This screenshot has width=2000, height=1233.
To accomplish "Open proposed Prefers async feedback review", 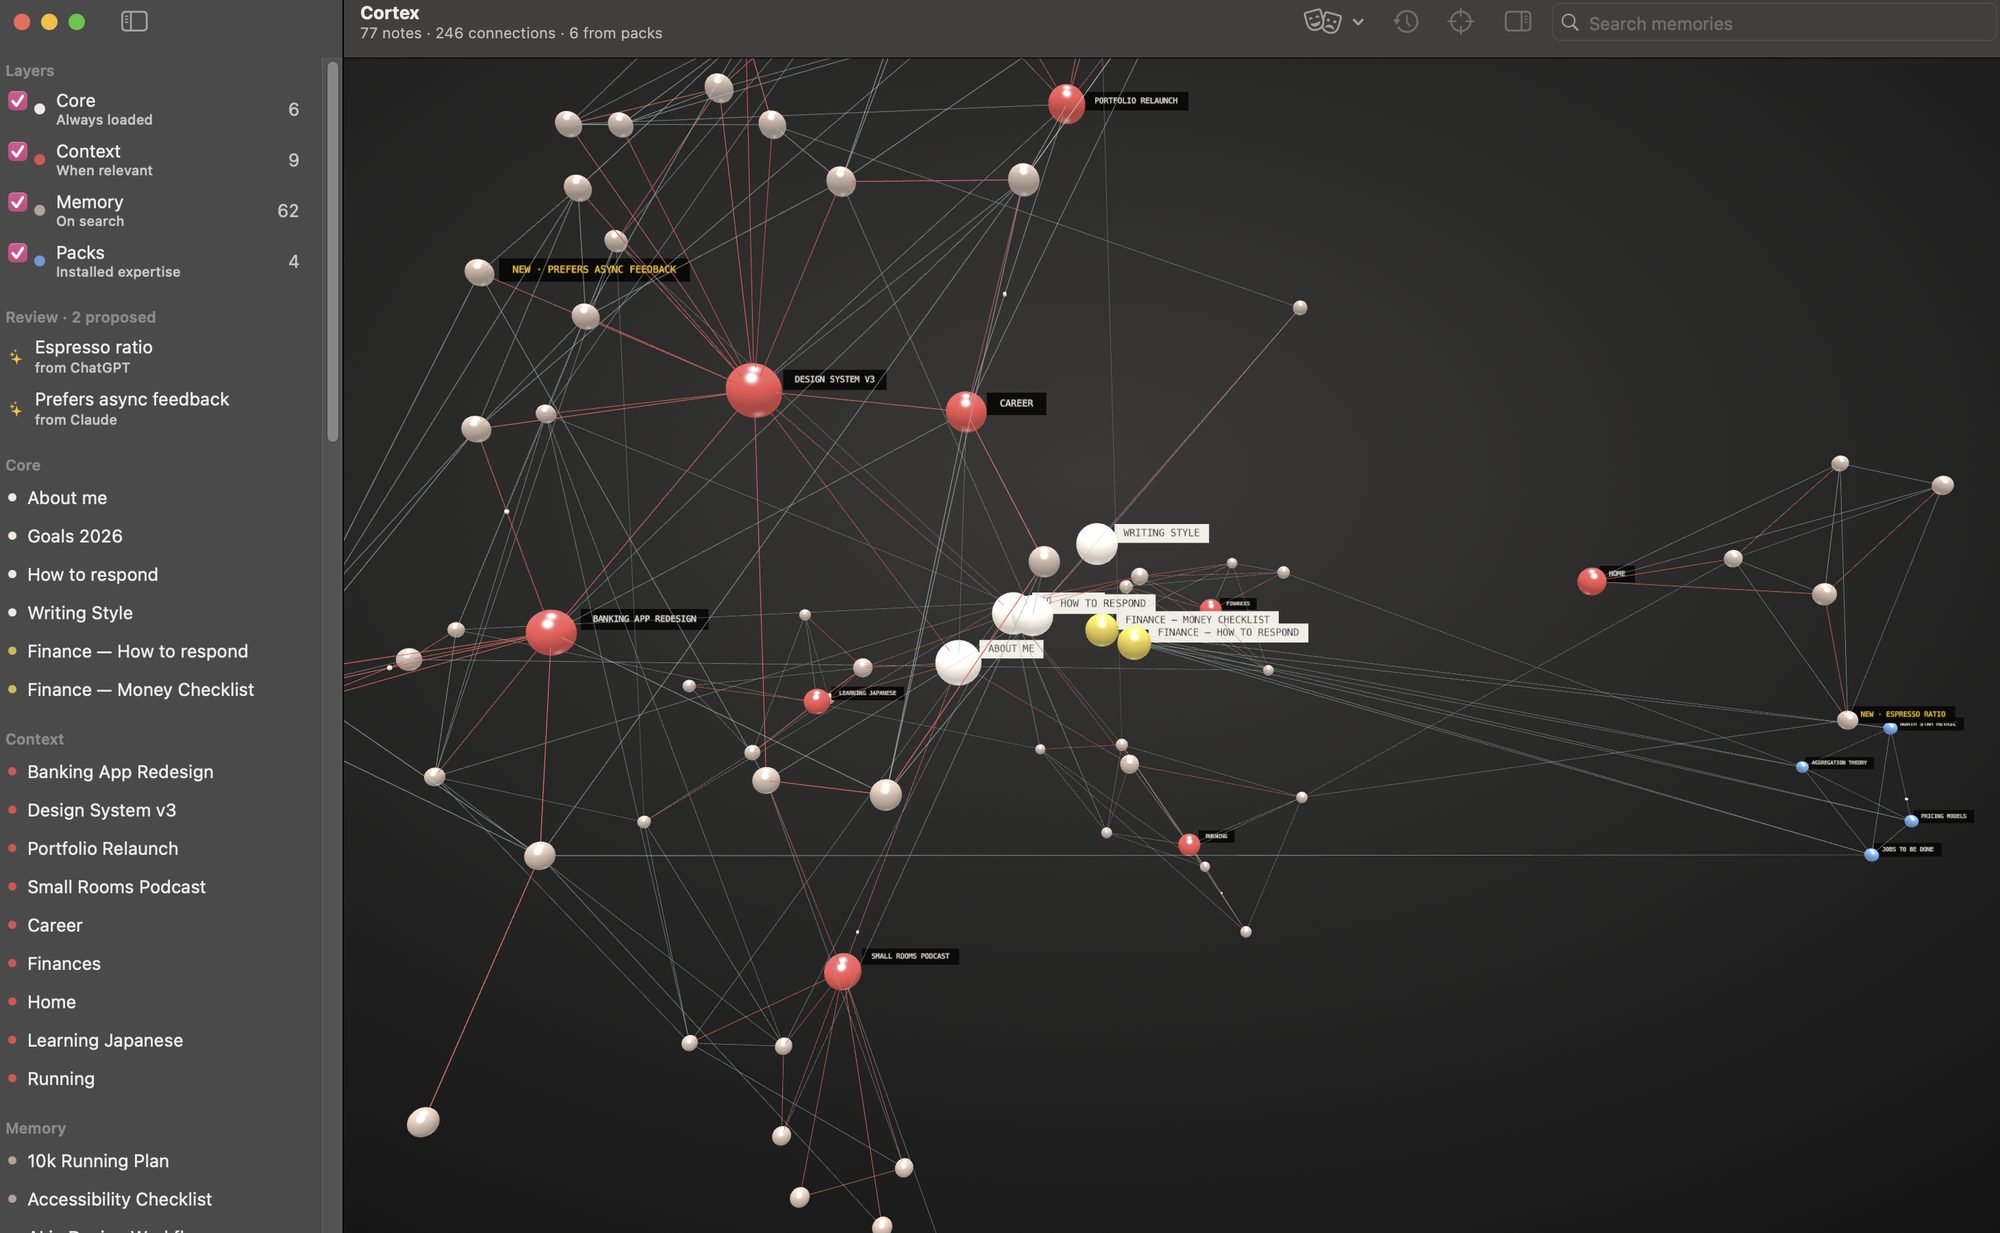I will pyautogui.click(x=160, y=408).
